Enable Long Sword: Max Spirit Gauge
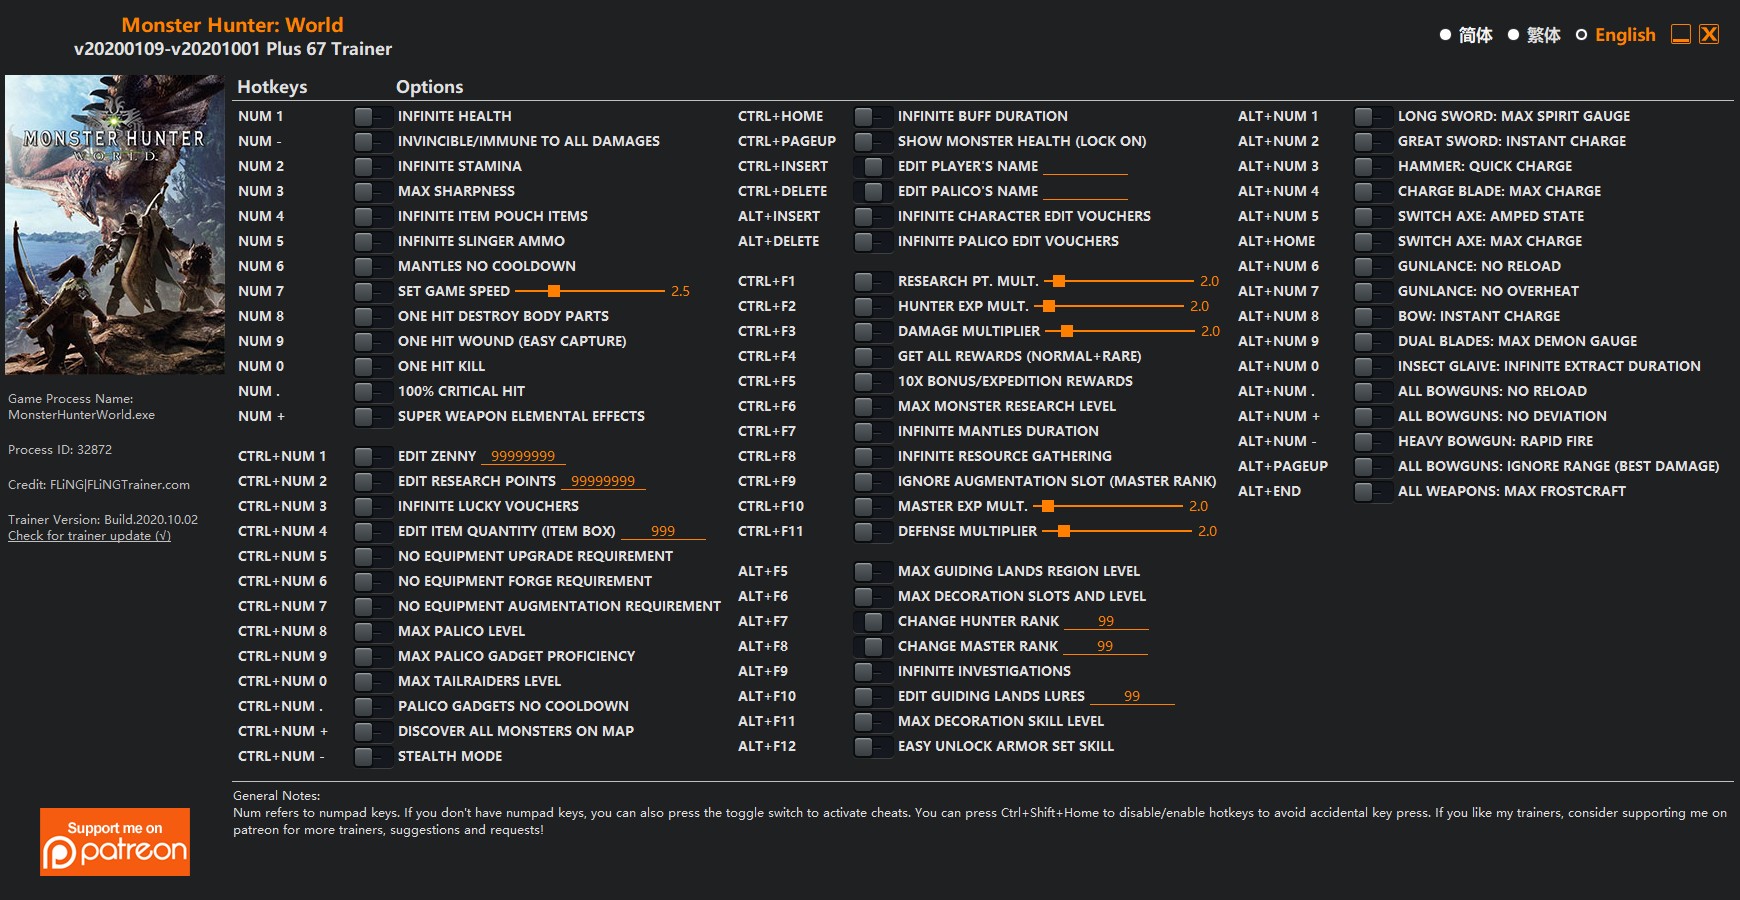 point(1372,117)
